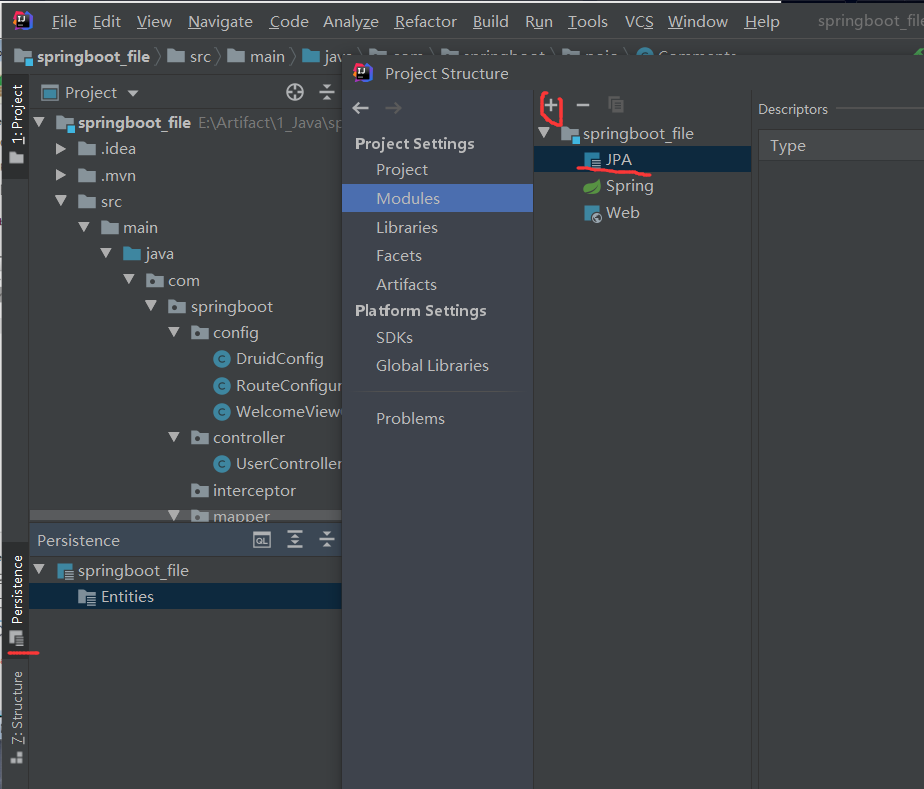Collapse the com package
Image resolution: width=924 pixels, height=789 pixels.
point(129,279)
